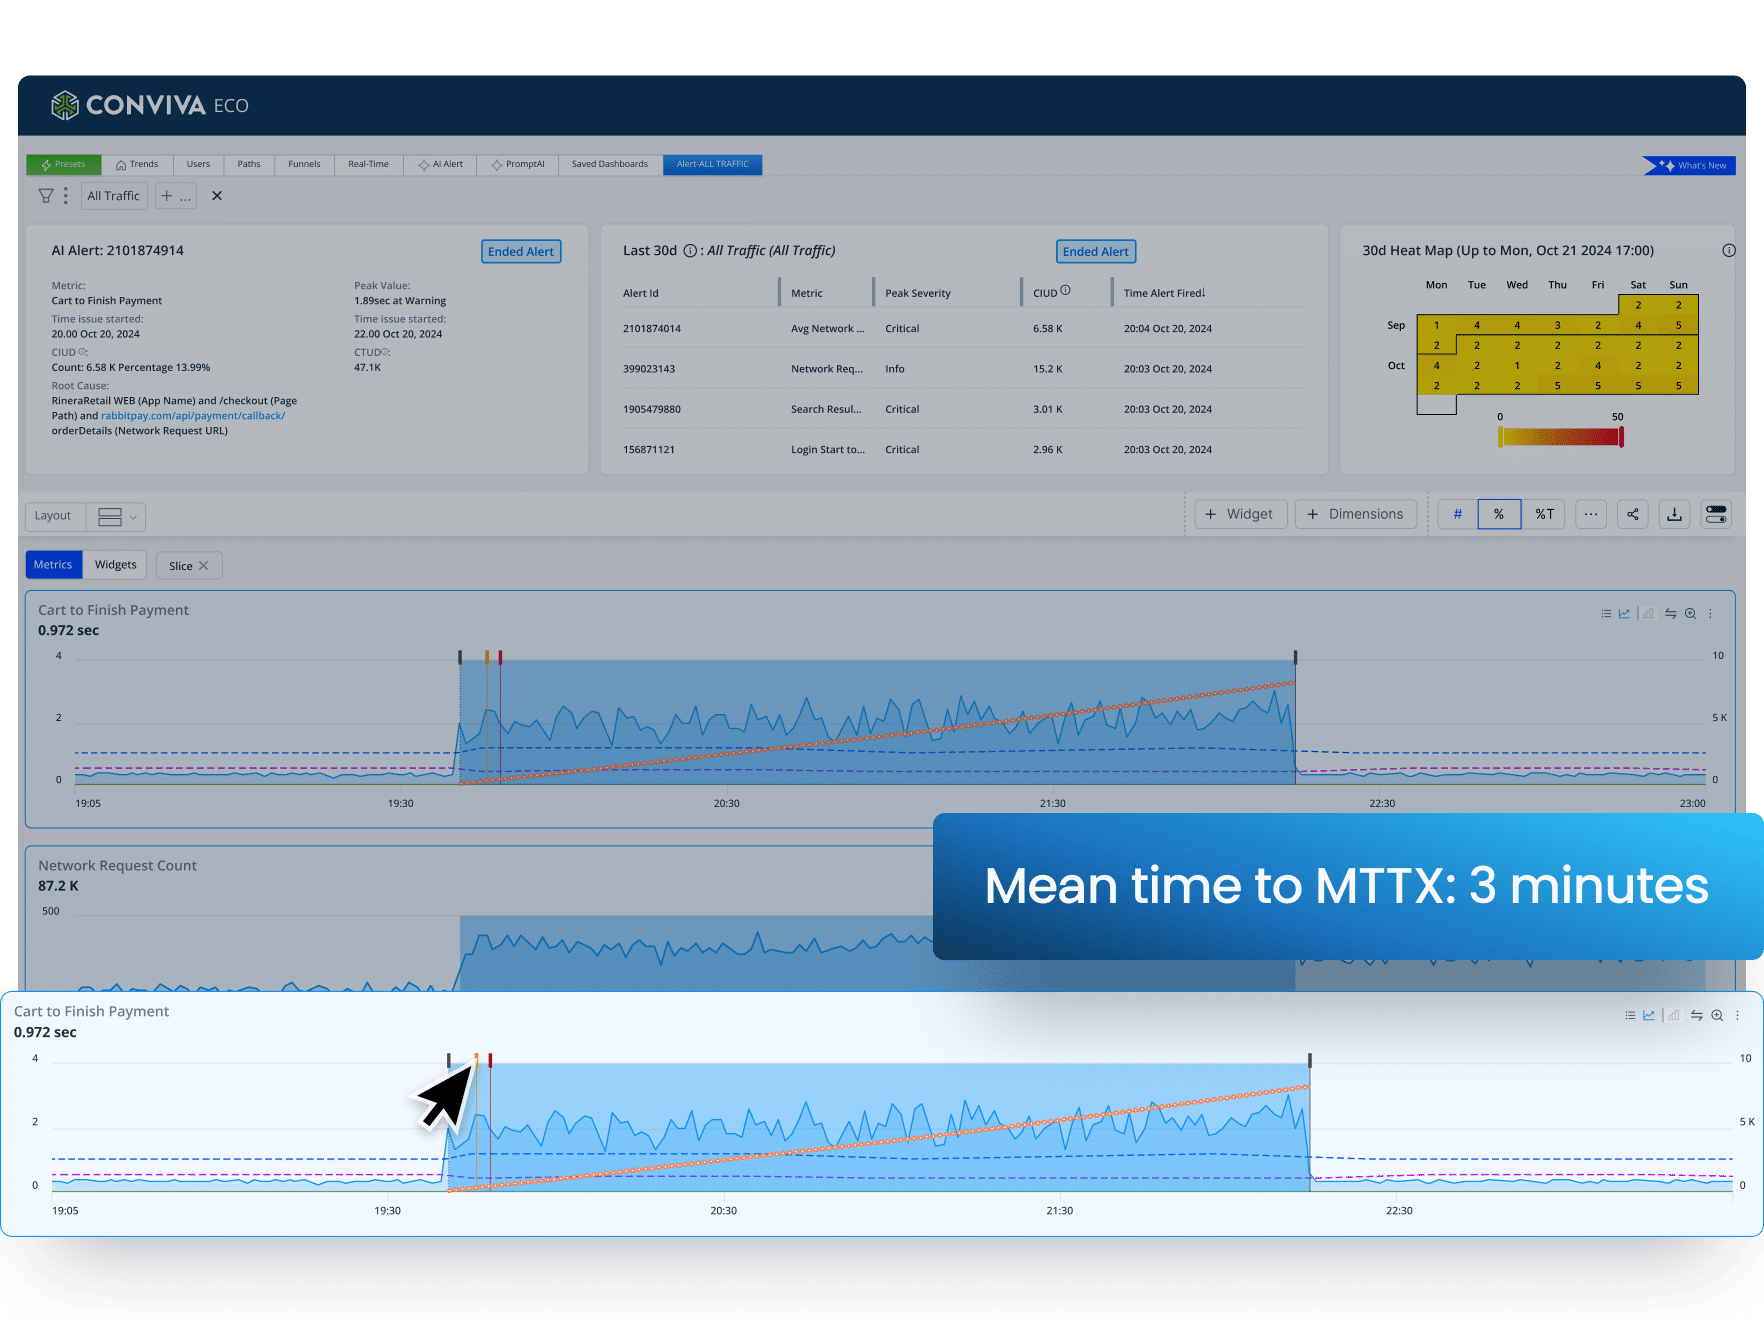Open the Layout dropdown
The height and width of the screenshot is (1320, 1764).
116,516
